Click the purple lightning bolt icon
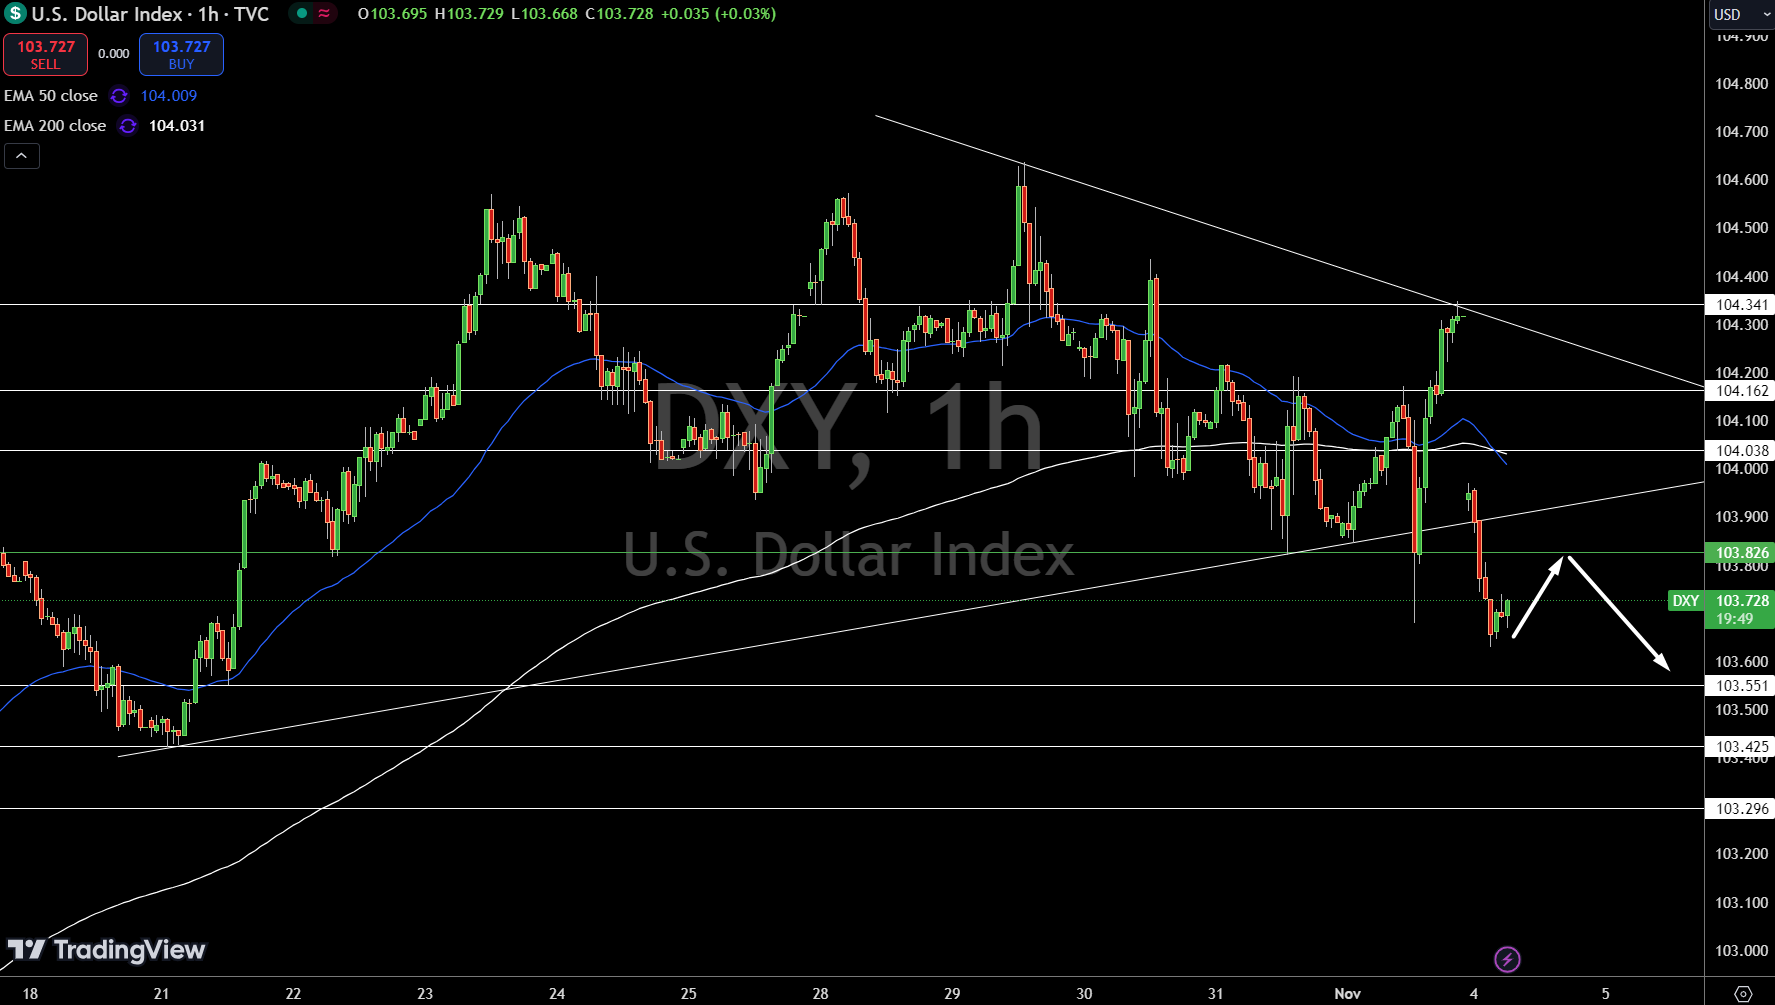 1507,960
